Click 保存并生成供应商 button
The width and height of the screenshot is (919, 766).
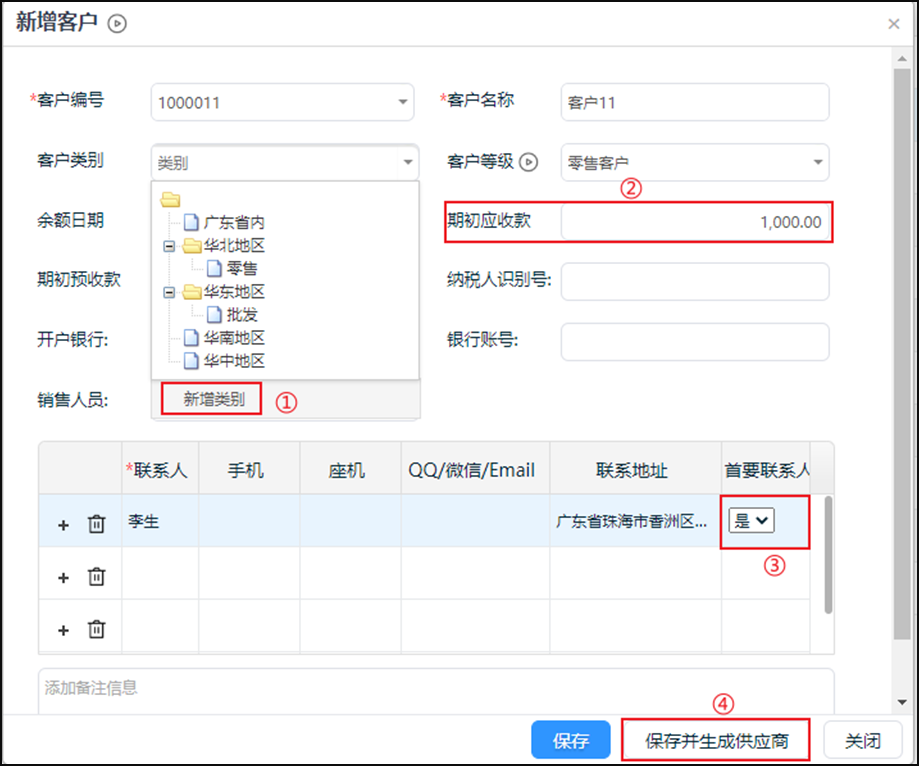[x=716, y=741]
